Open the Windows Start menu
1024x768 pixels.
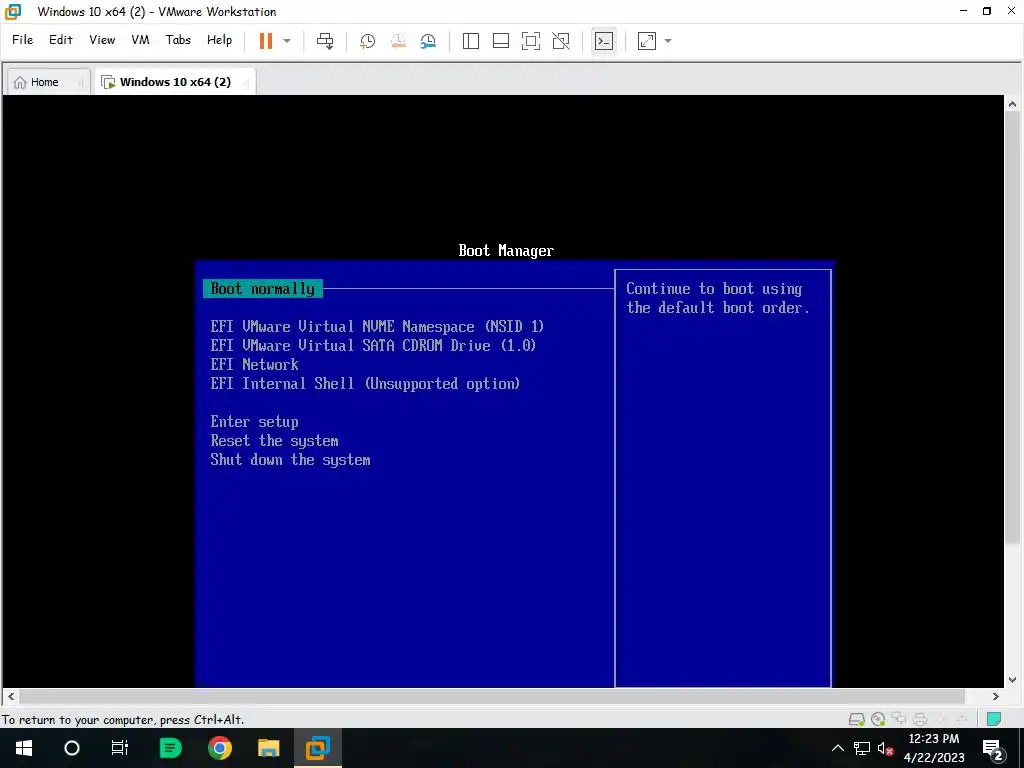click(x=24, y=748)
